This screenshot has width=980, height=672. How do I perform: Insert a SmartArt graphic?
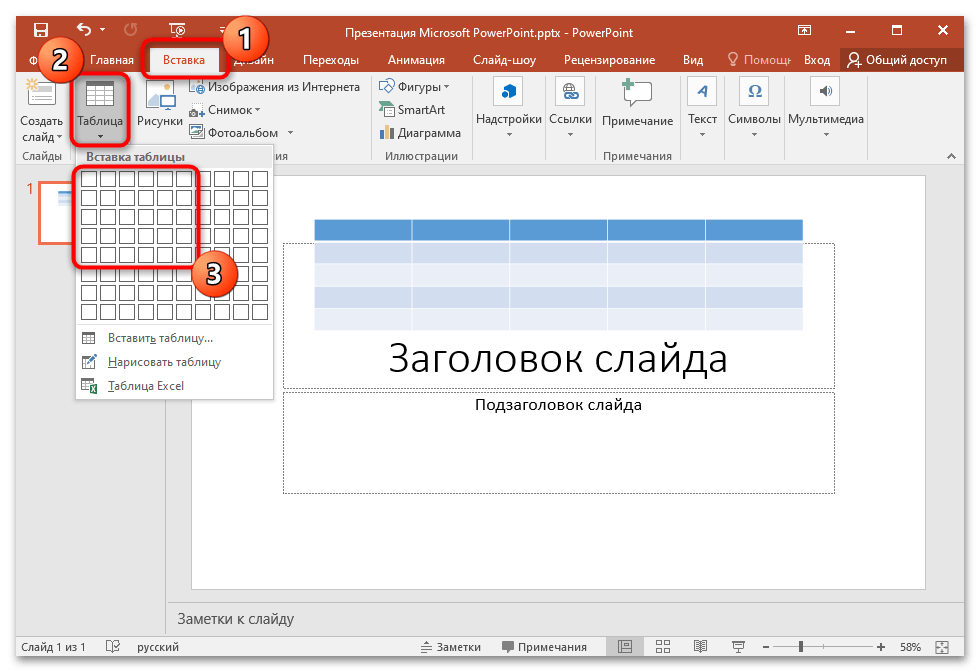[x=412, y=110]
